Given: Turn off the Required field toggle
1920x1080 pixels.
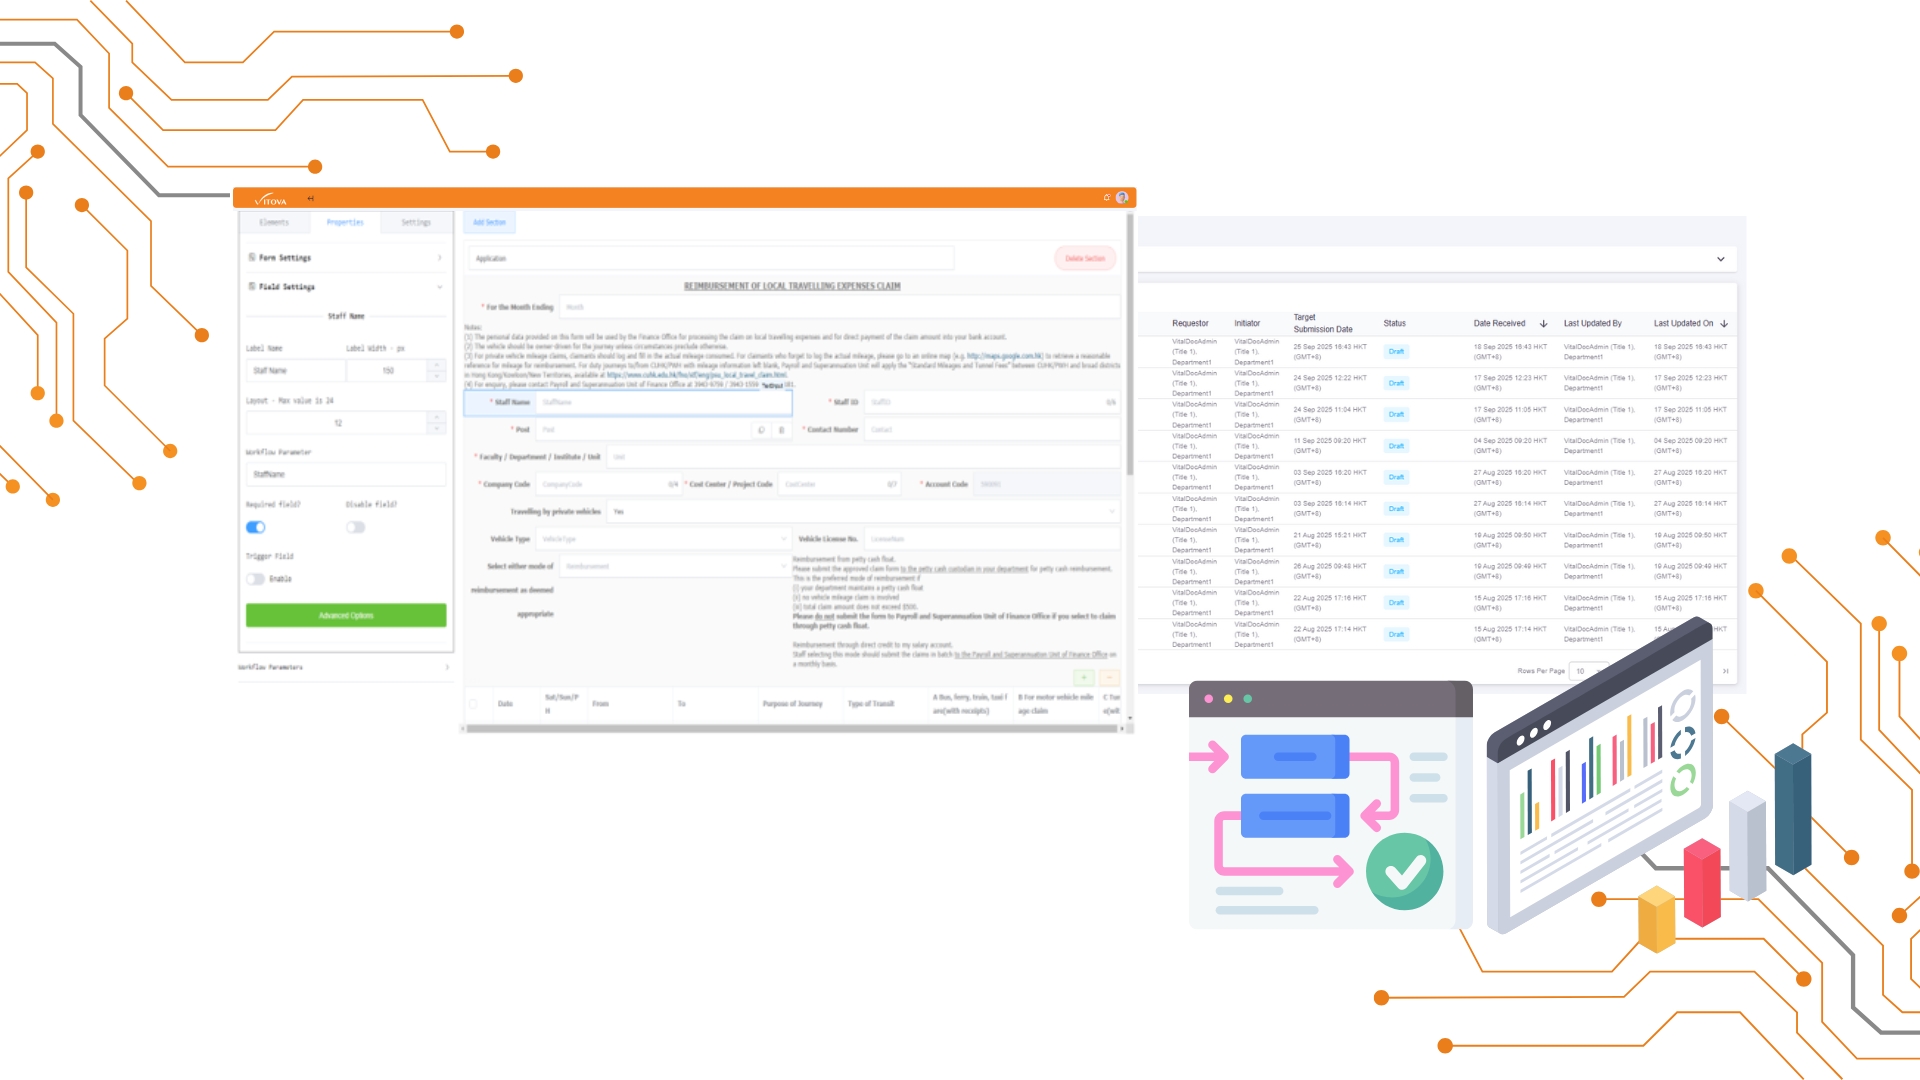Looking at the screenshot, I should pyautogui.click(x=256, y=527).
